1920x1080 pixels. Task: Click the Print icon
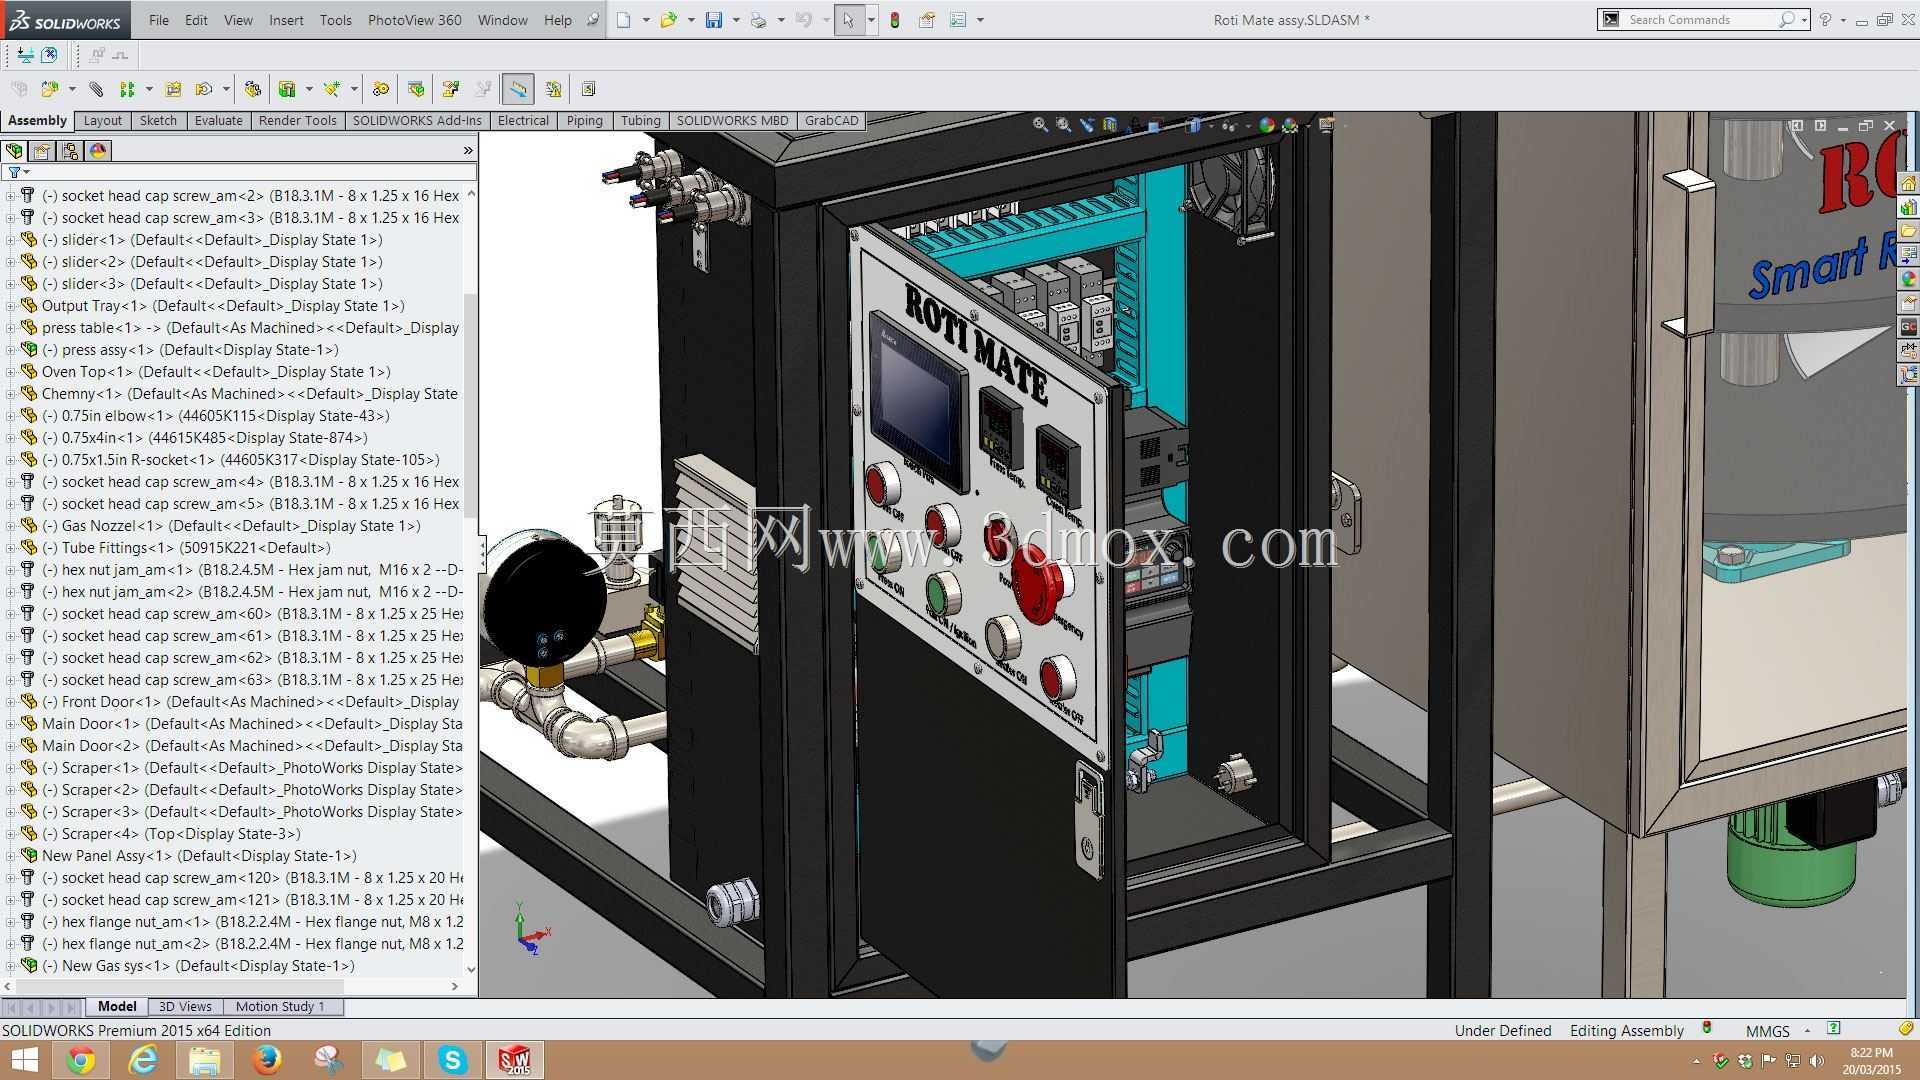pyautogui.click(x=759, y=20)
